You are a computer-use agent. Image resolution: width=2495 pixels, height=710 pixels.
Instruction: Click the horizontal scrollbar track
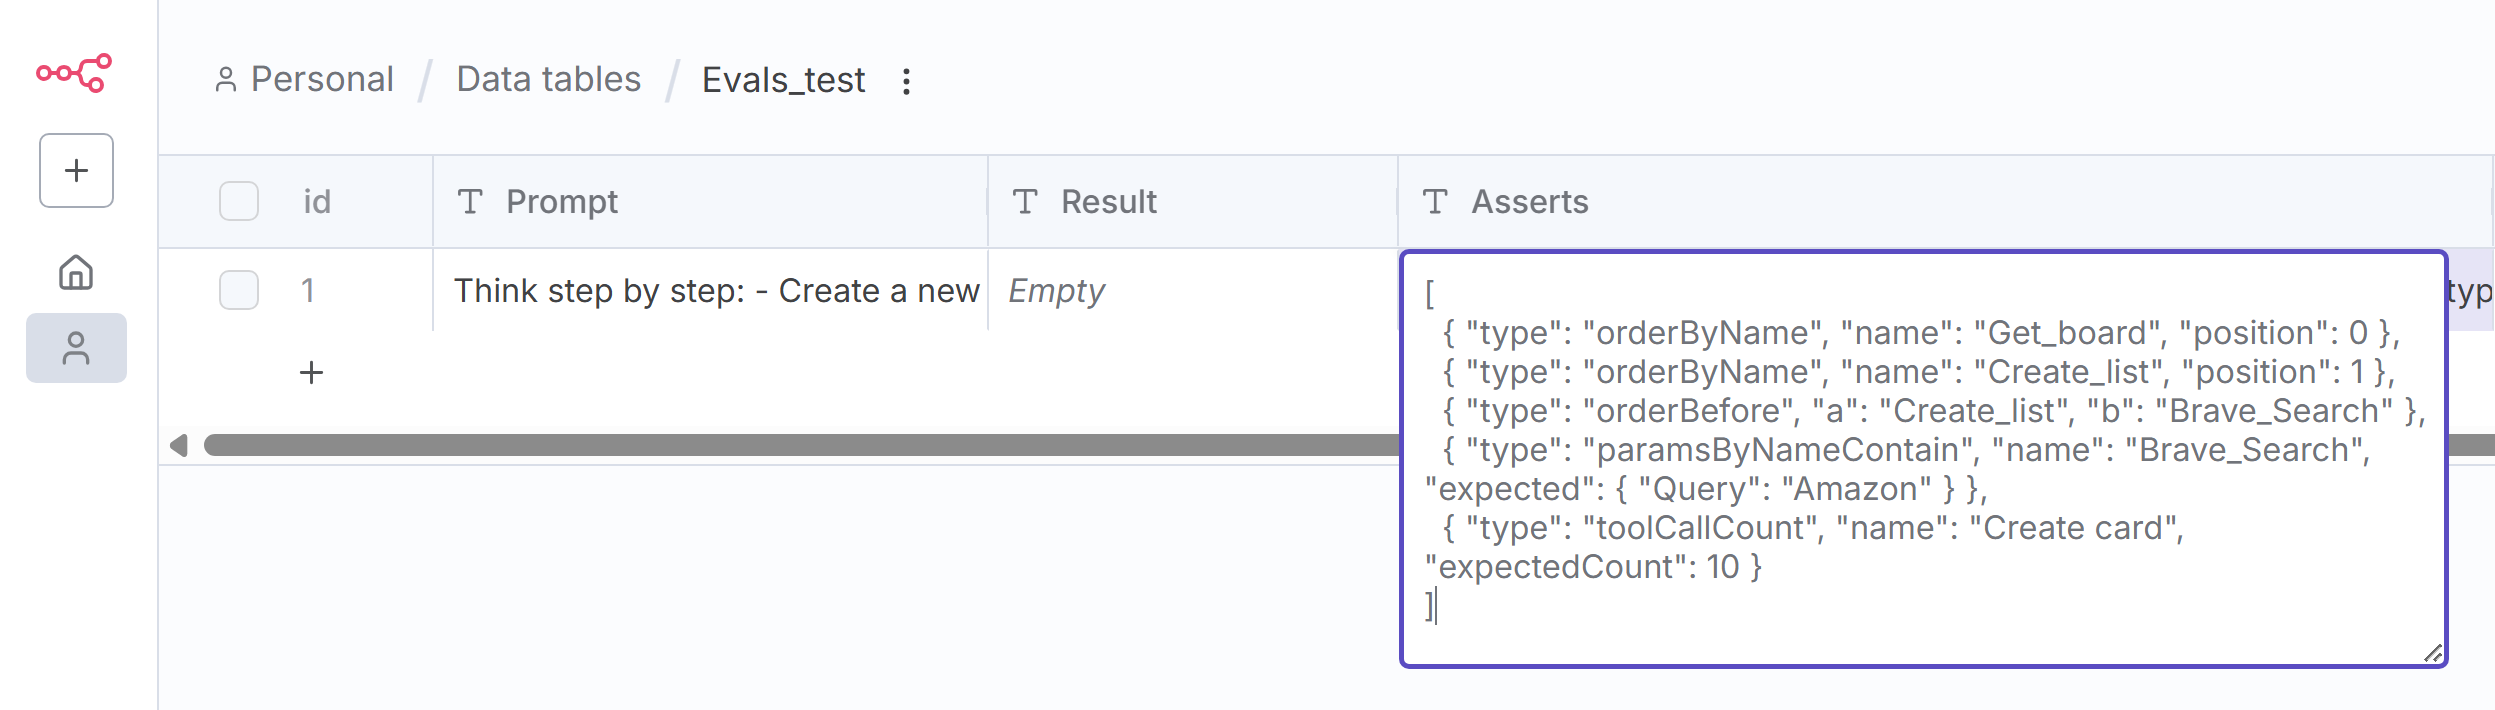[800, 445]
